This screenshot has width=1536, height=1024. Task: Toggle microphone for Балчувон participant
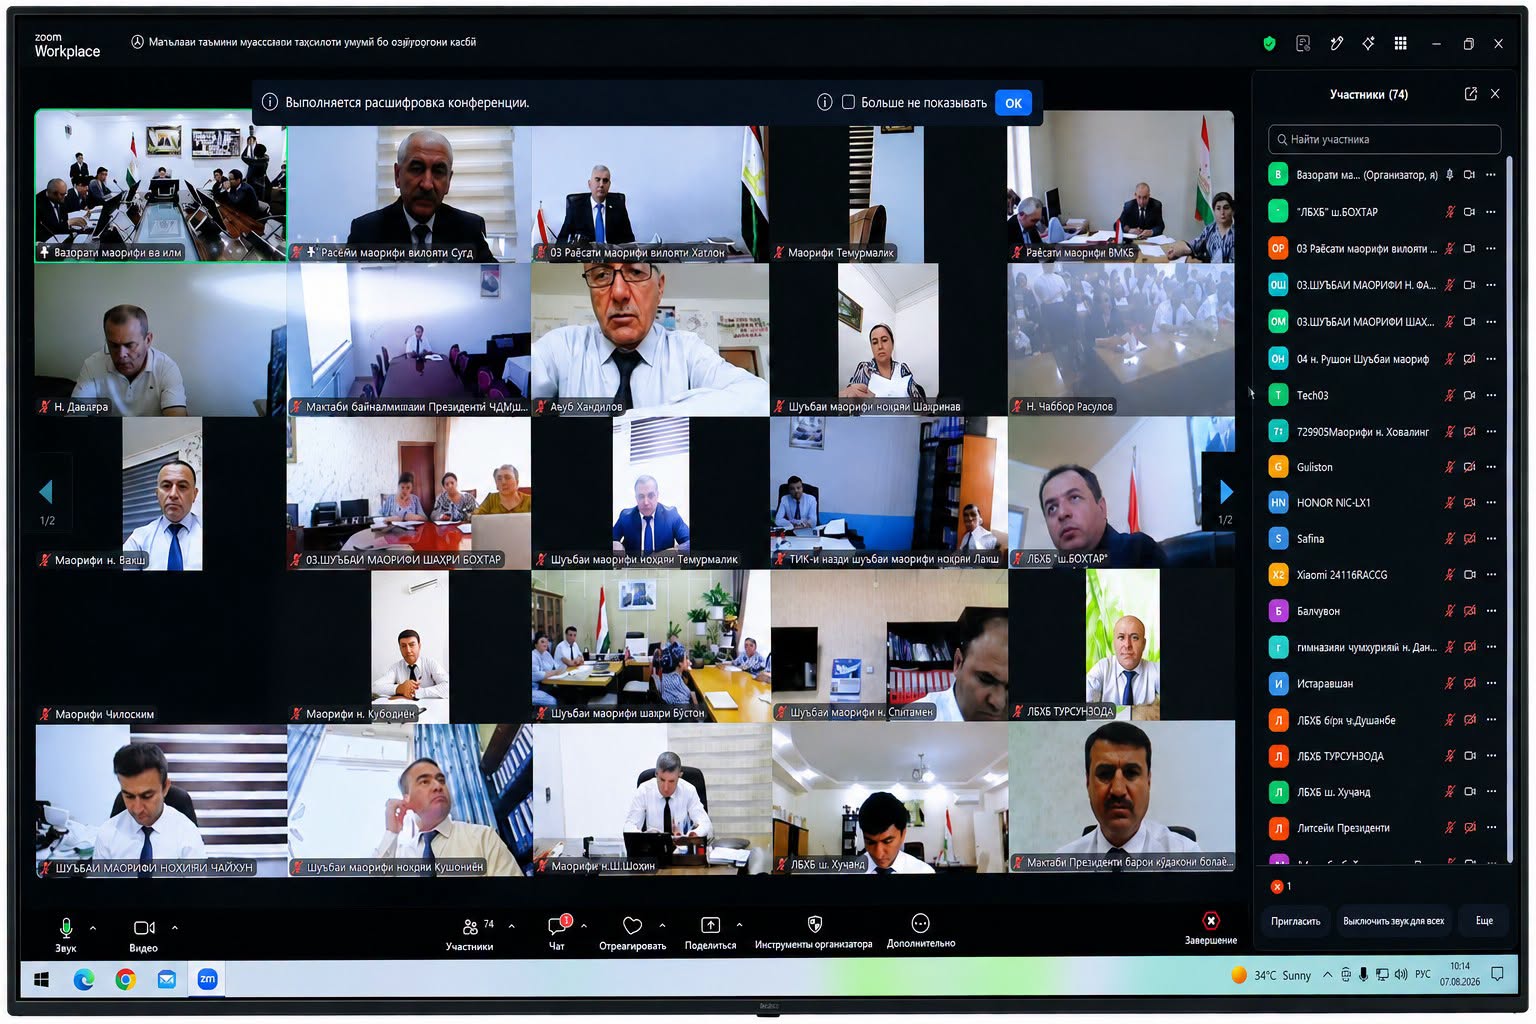click(1449, 611)
